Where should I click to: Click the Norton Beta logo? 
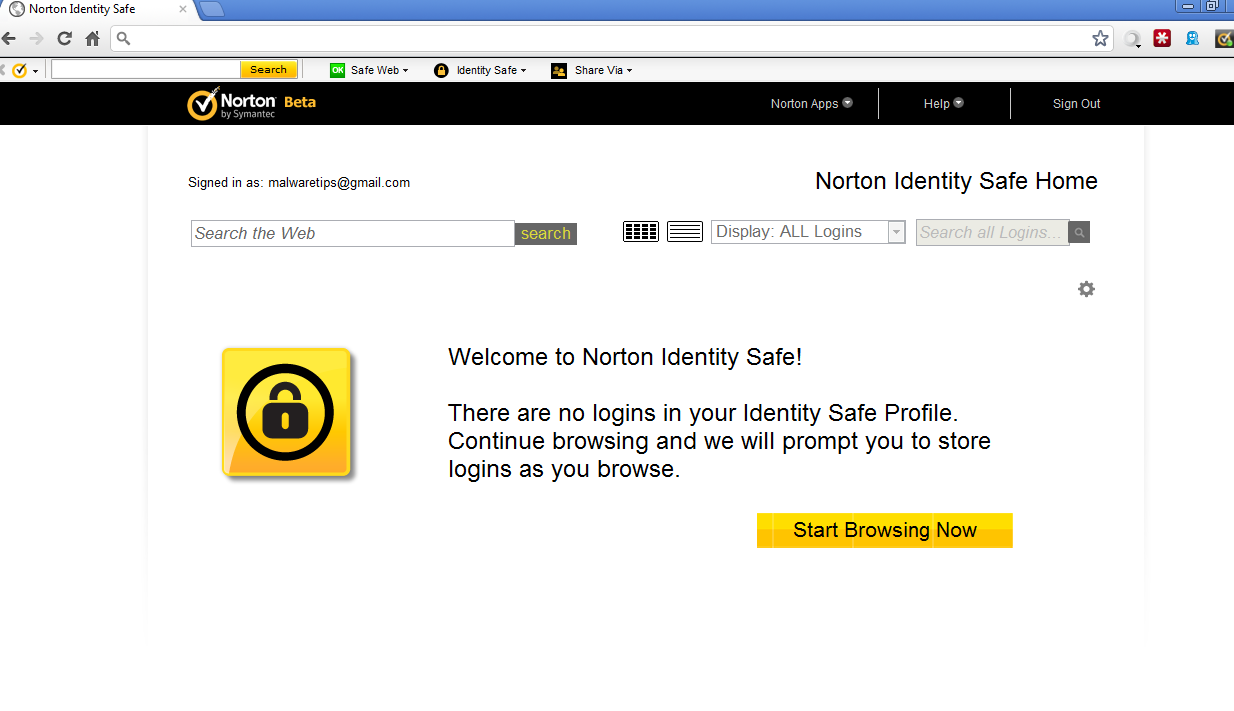pyautogui.click(x=251, y=104)
